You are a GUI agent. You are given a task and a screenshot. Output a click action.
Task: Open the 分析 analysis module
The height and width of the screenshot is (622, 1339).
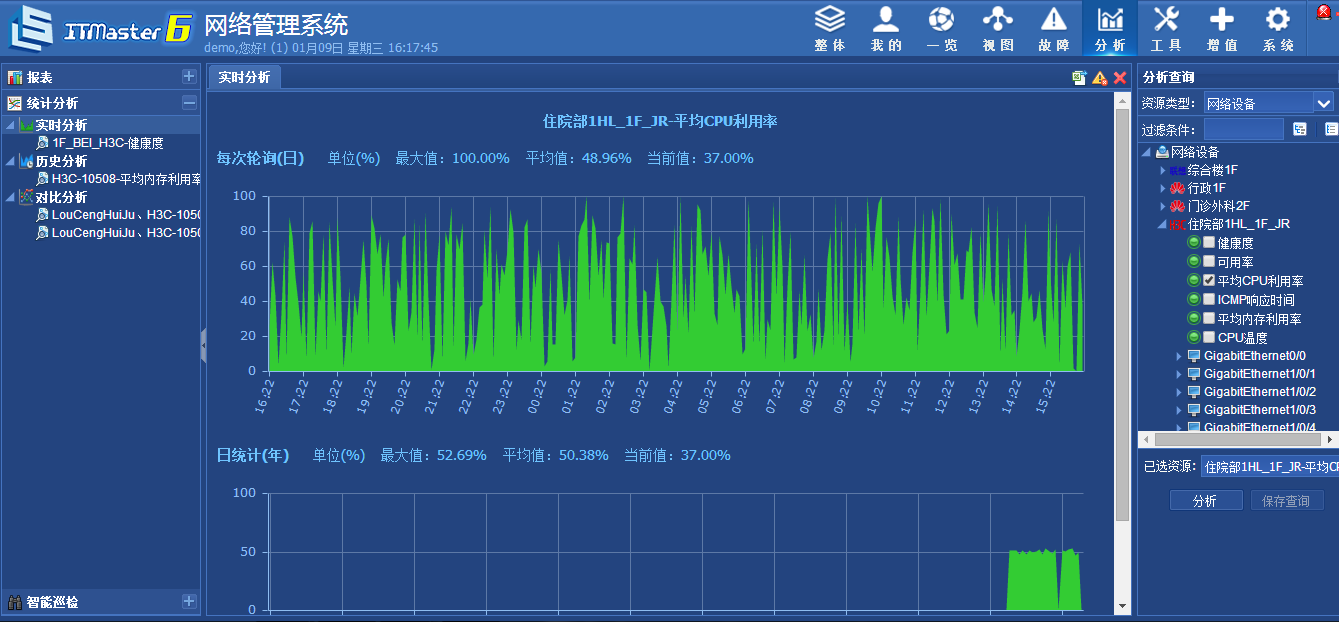coord(1110,28)
